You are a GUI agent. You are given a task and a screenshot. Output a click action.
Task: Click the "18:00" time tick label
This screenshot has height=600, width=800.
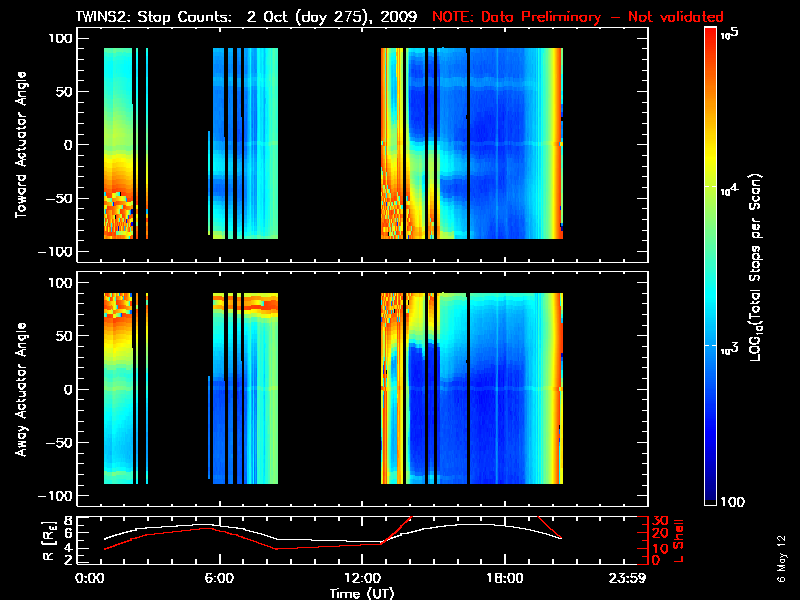[505, 578]
